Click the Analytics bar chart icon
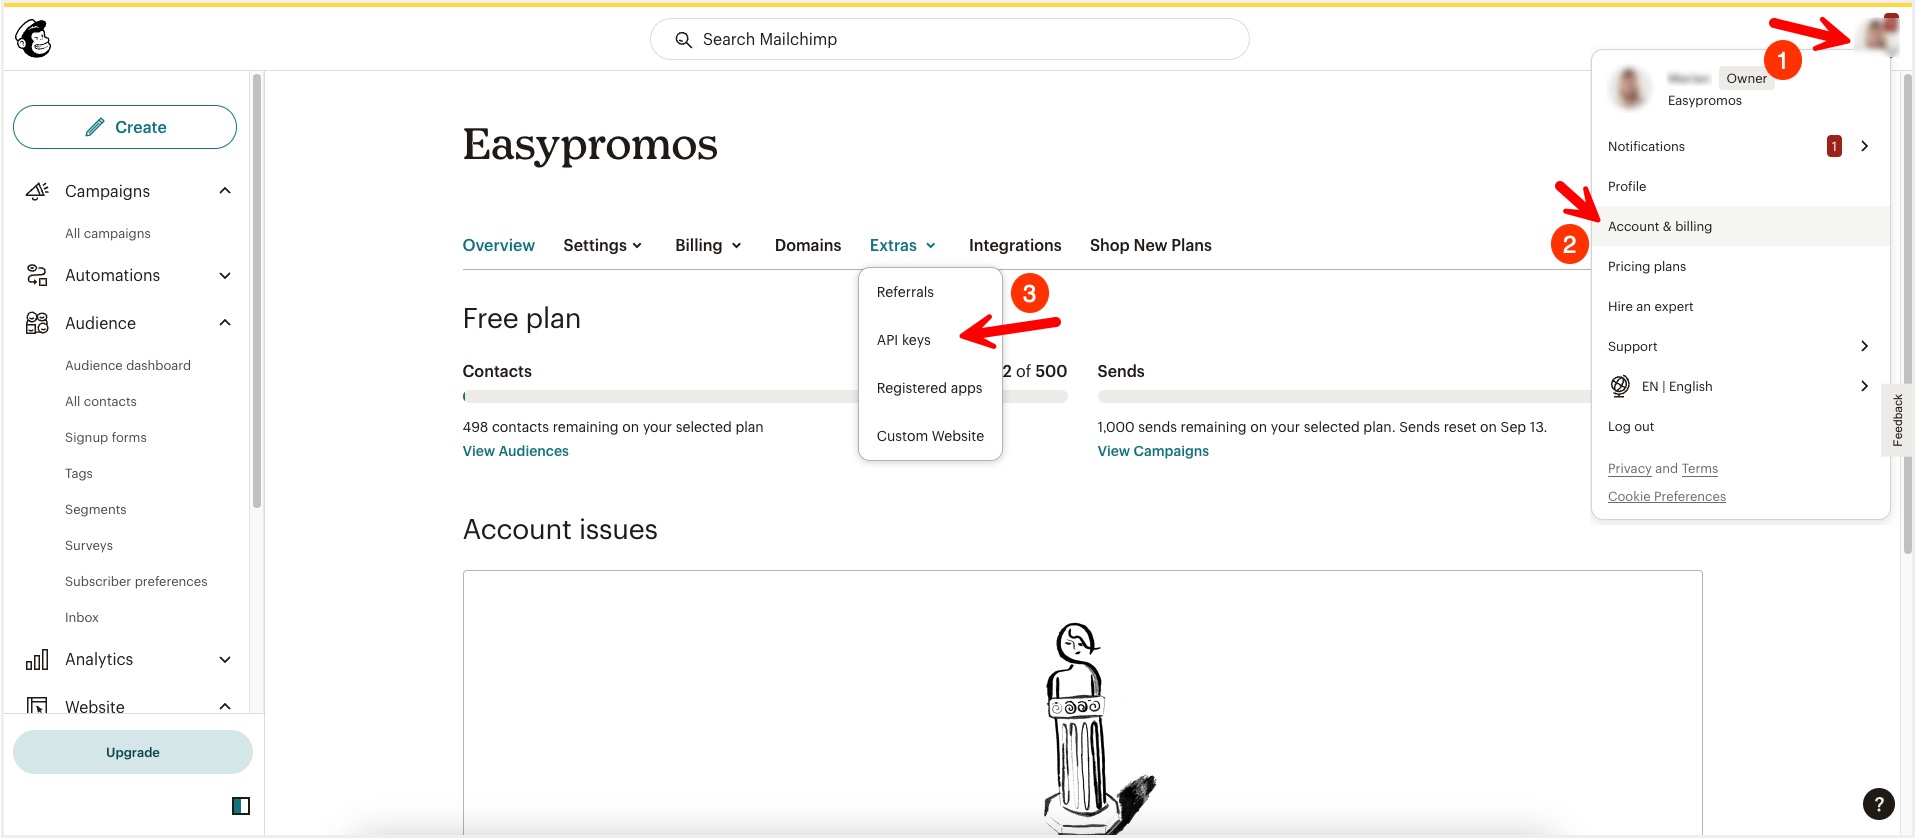Screen dimensions: 1915x839 (x=37, y=660)
